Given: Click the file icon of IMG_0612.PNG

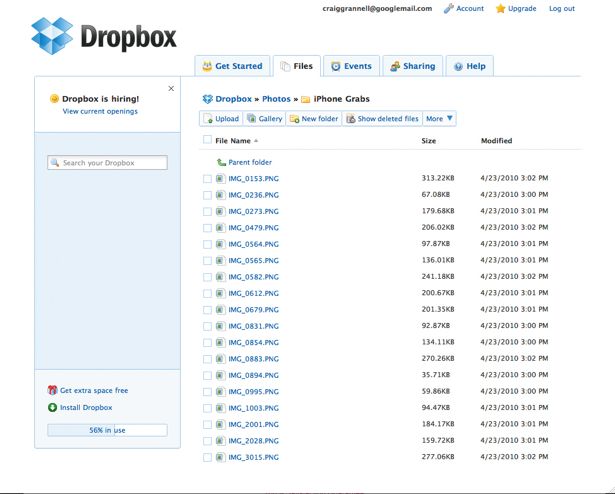Looking at the screenshot, I should 220,293.
